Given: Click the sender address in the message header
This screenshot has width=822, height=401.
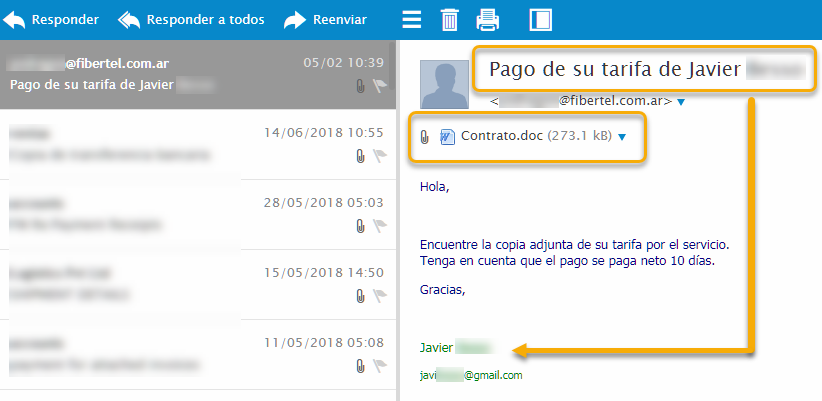Looking at the screenshot, I should [581, 102].
